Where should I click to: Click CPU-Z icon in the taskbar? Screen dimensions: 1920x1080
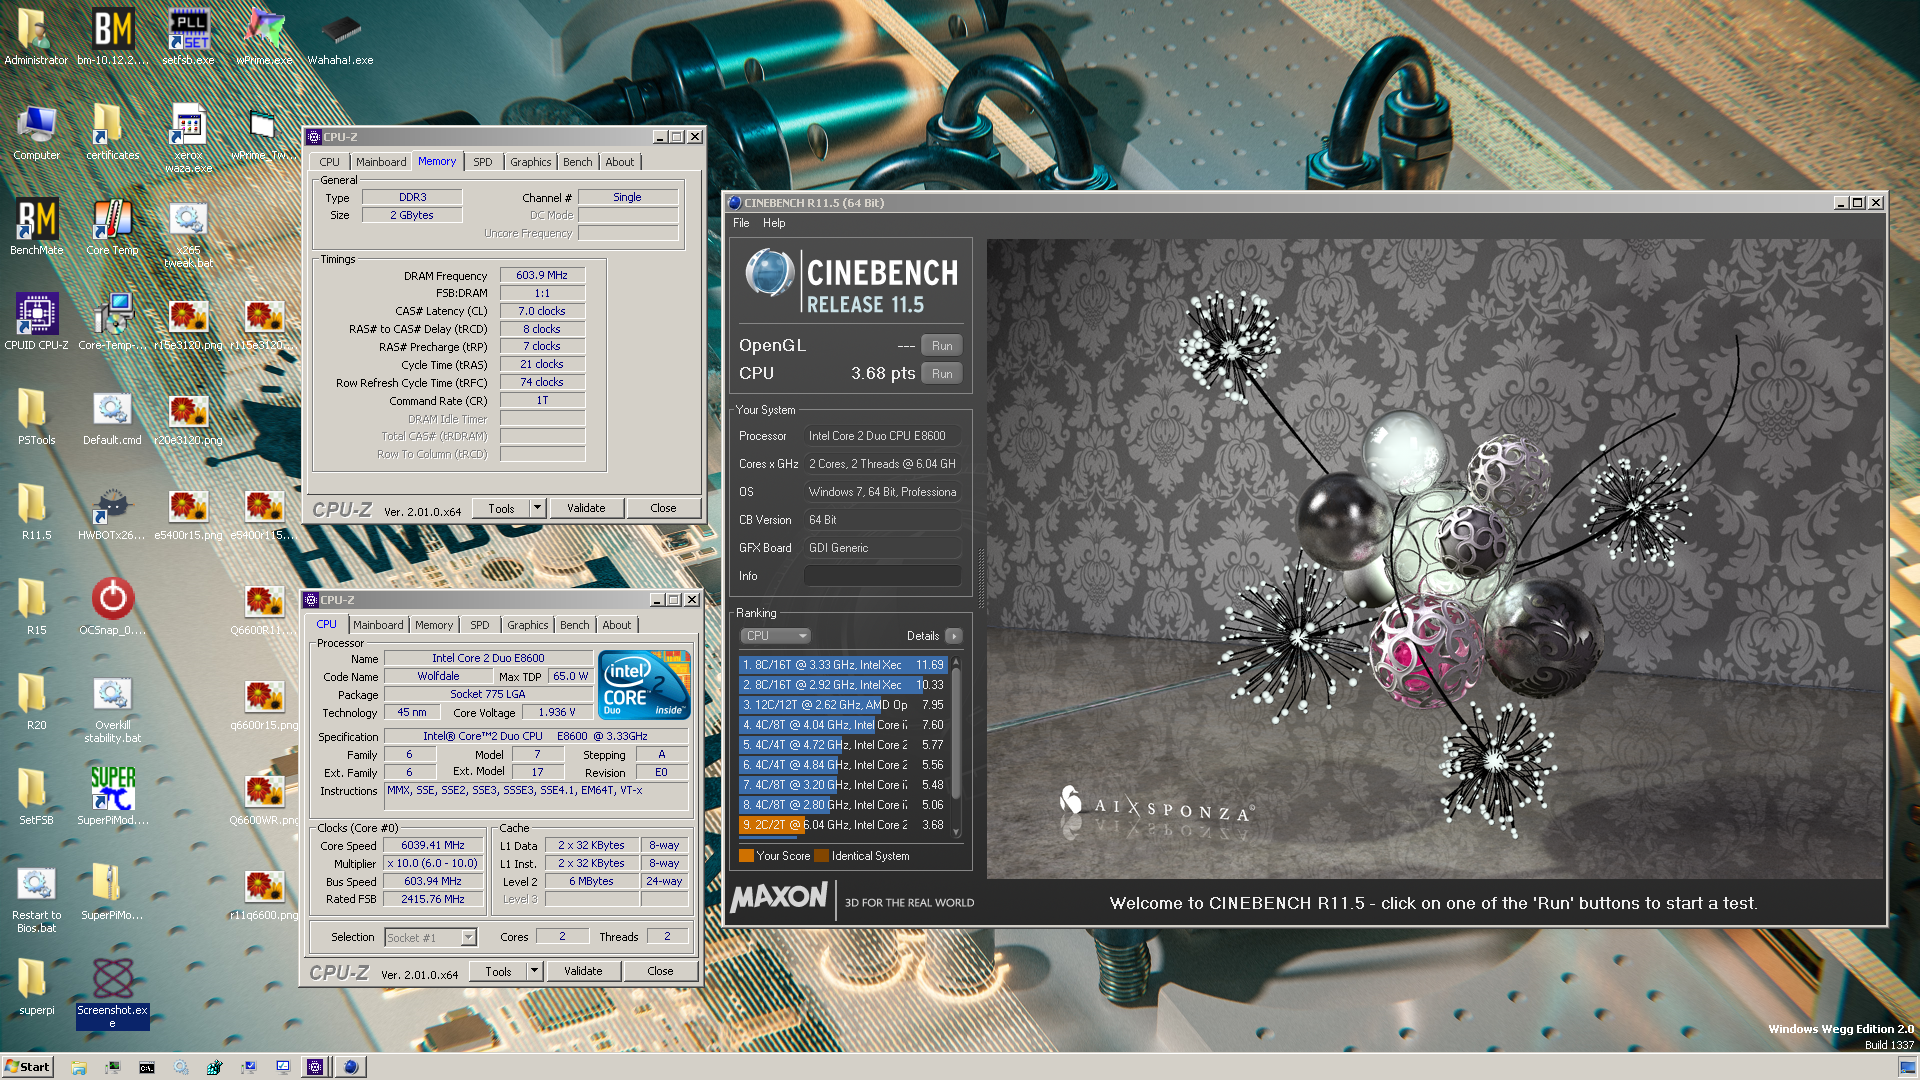tap(315, 1067)
